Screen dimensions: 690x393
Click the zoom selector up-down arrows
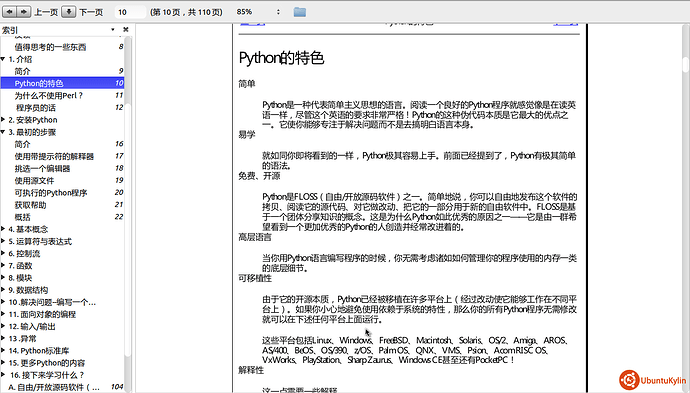click(x=278, y=12)
